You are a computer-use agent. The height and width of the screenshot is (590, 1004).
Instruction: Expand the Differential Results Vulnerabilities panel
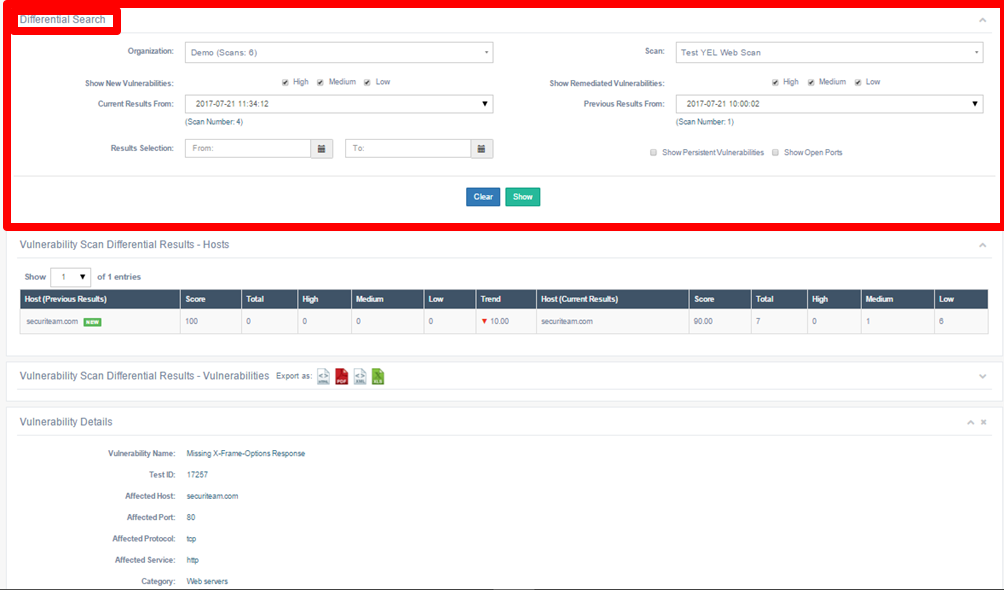pyautogui.click(x=983, y=376)
